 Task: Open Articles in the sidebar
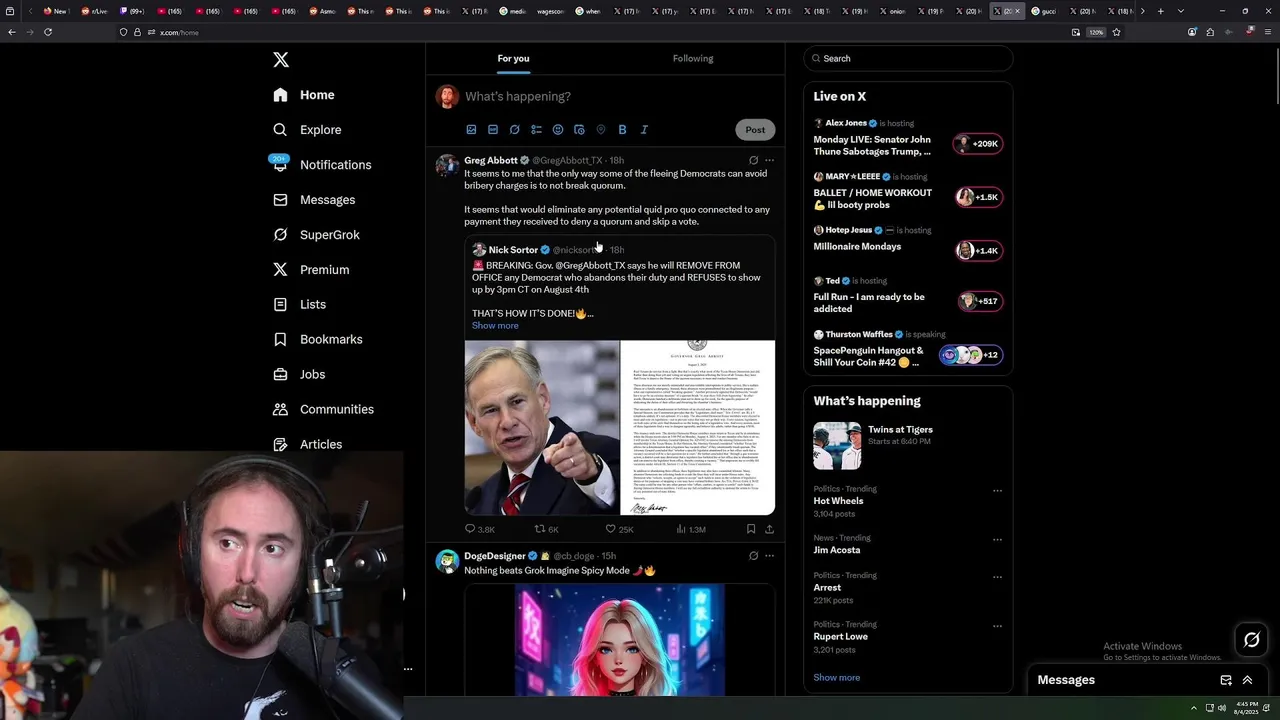(308, 444)
